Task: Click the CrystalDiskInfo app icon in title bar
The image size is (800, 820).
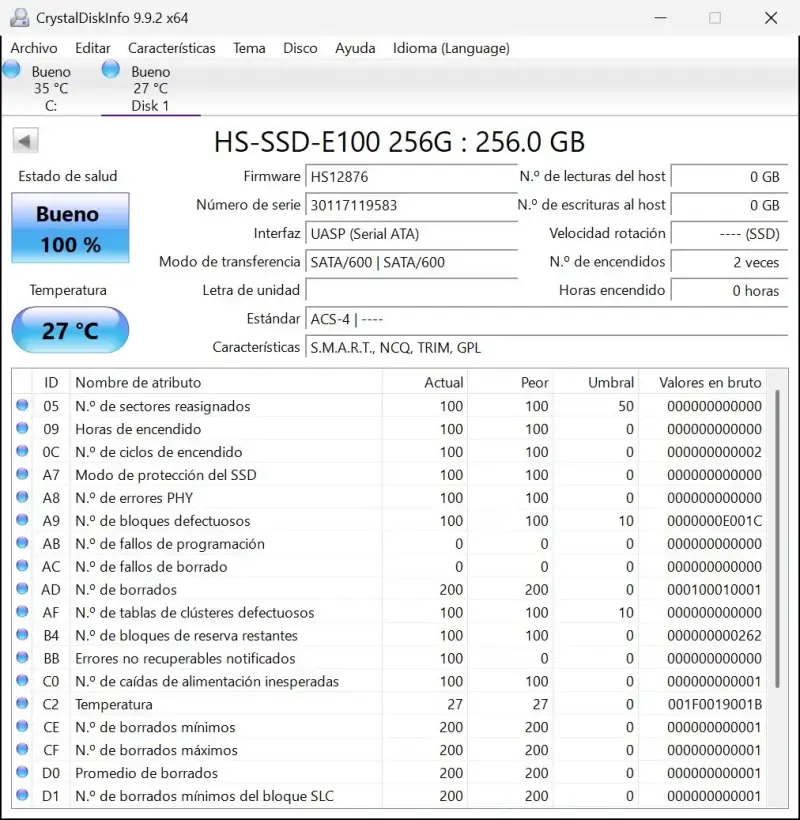Action: [x=19, y=18]
